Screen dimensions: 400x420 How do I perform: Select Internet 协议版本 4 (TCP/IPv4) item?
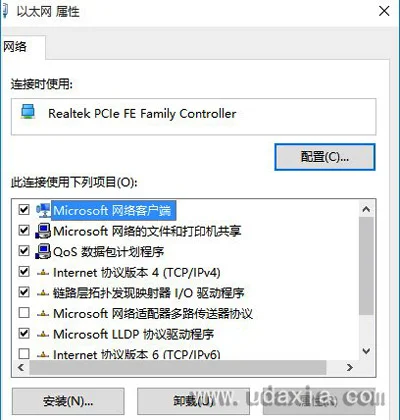137,272
